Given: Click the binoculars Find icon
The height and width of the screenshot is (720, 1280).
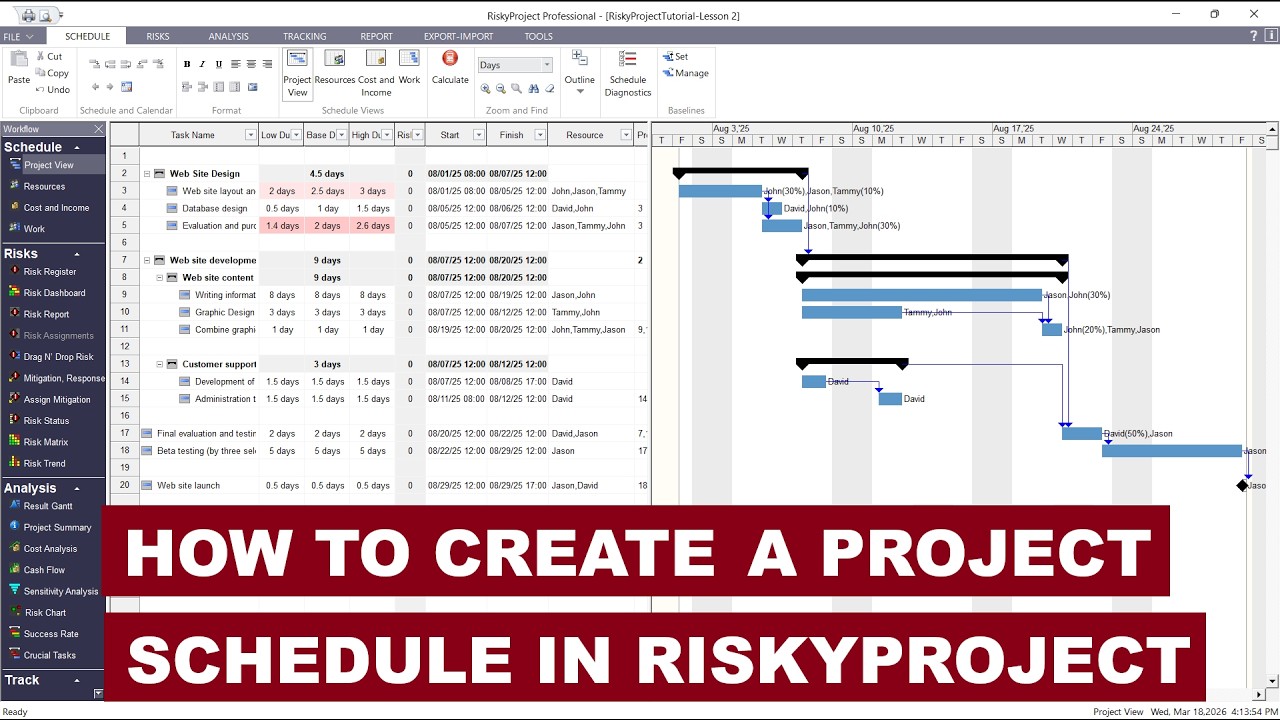Looking at the screenshot, I should tap(533, 88).
